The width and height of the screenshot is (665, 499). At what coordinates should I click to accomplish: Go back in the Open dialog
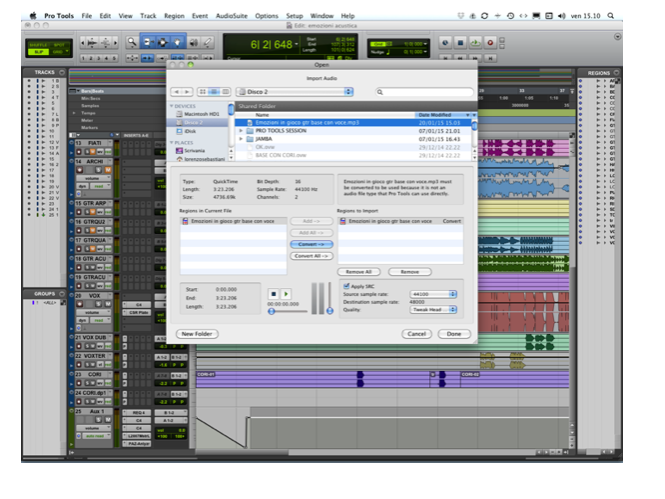[x=176, y=92]
